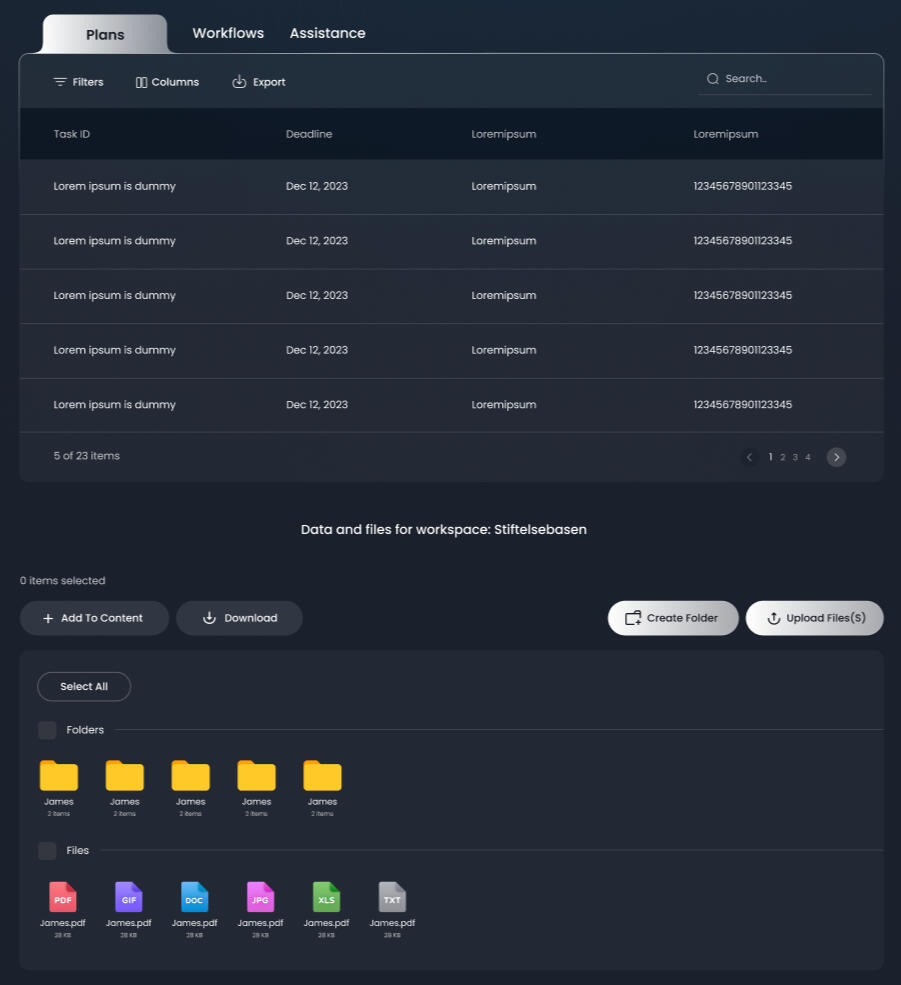901x985 pixels.
Task: Go to next page with right chevron
Action: click(836, 457)
